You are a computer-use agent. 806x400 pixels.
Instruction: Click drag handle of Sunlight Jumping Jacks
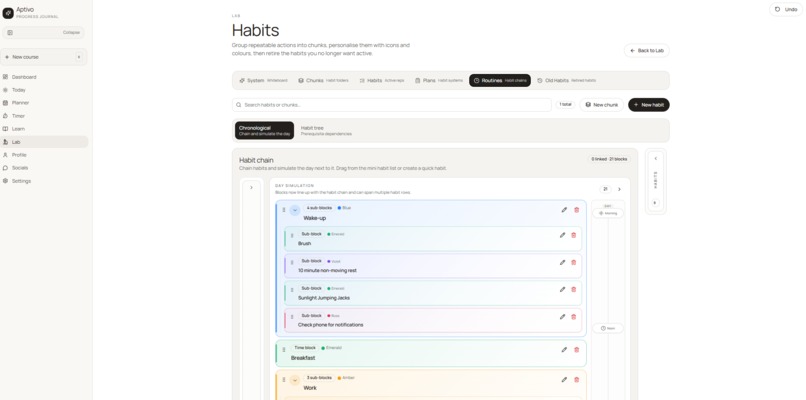(292, 290)
